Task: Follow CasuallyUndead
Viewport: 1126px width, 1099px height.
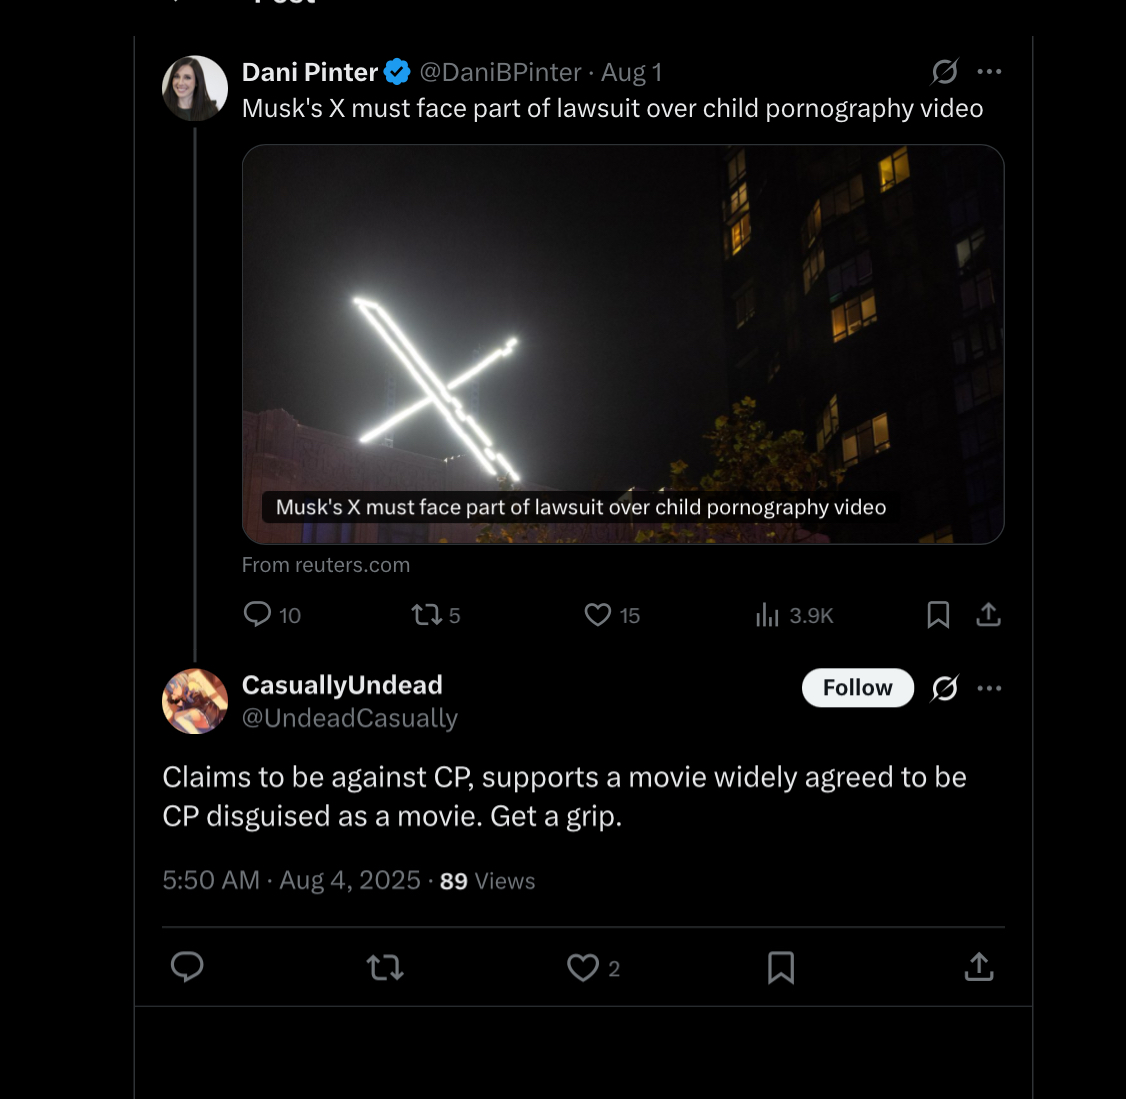Action: [x=857, y=688]
